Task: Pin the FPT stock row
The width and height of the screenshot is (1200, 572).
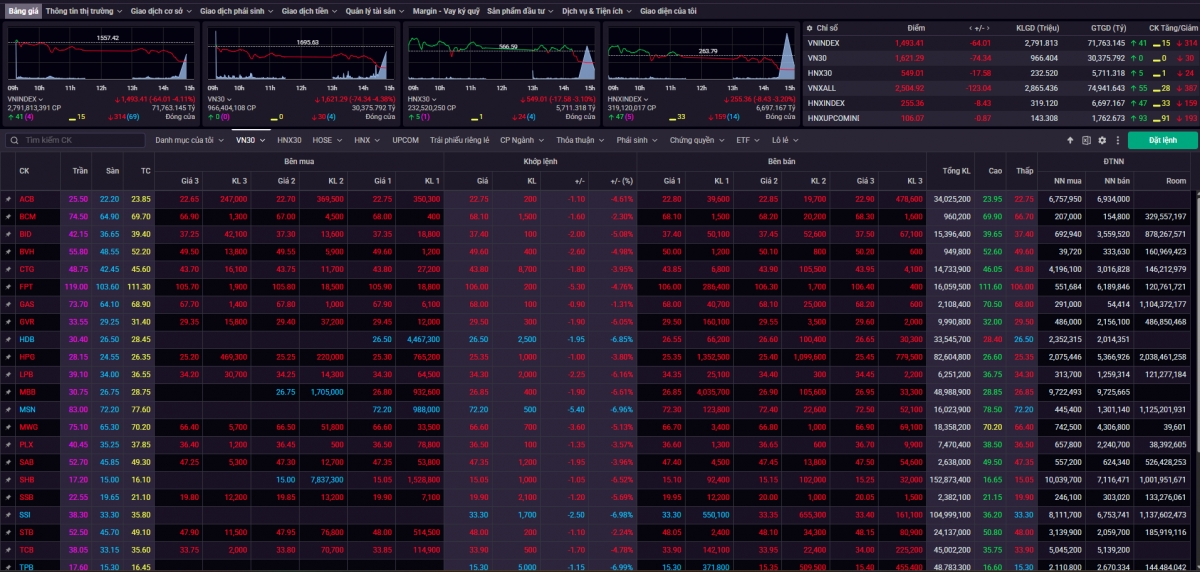Action: coord(9,285)
